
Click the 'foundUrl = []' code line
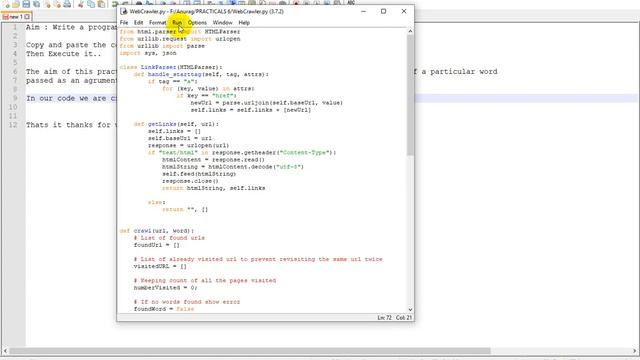click(157, 245)
